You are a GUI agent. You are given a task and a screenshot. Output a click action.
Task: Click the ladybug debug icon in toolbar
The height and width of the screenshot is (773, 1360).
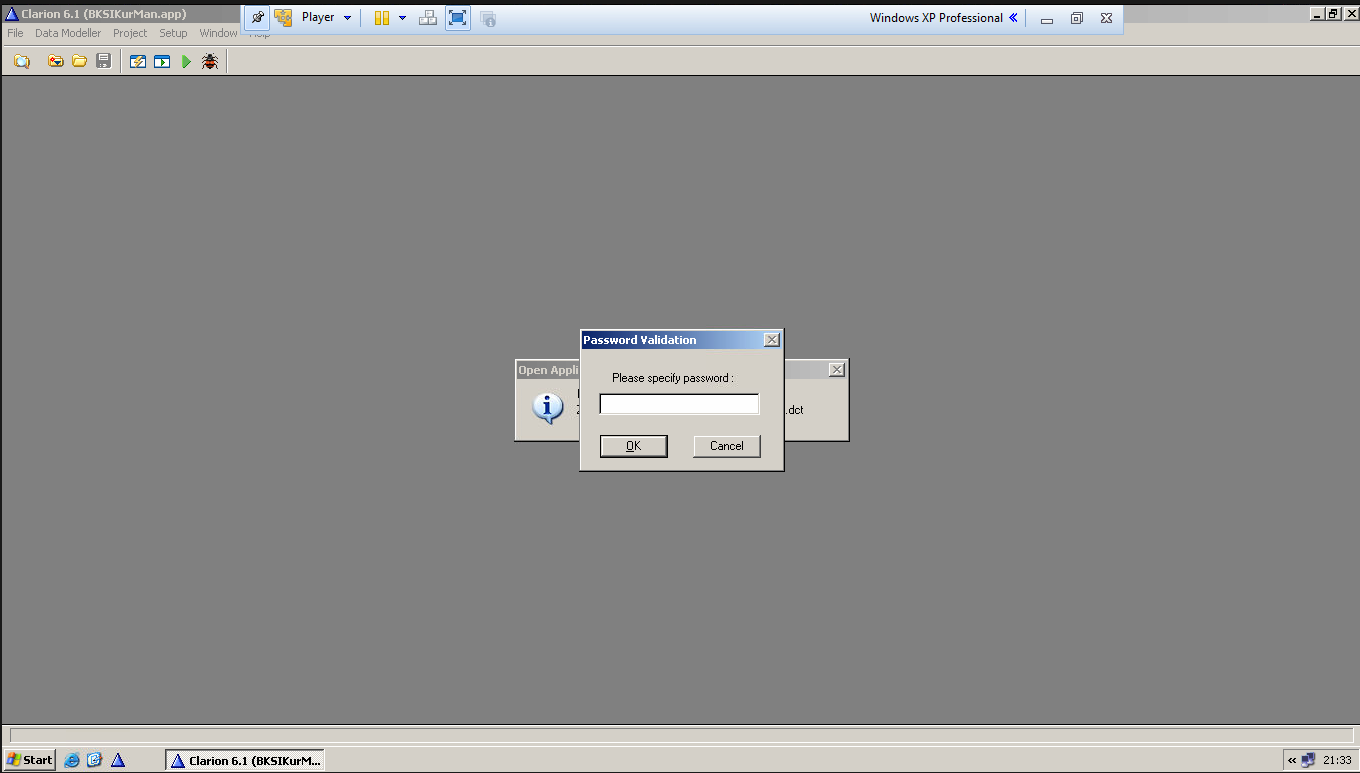[x=210, y=62]
